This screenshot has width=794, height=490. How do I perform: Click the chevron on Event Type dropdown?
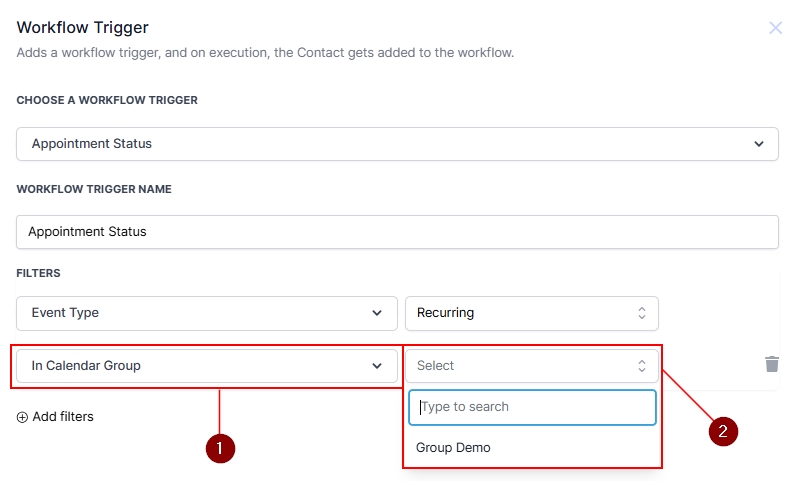point(377,313)
